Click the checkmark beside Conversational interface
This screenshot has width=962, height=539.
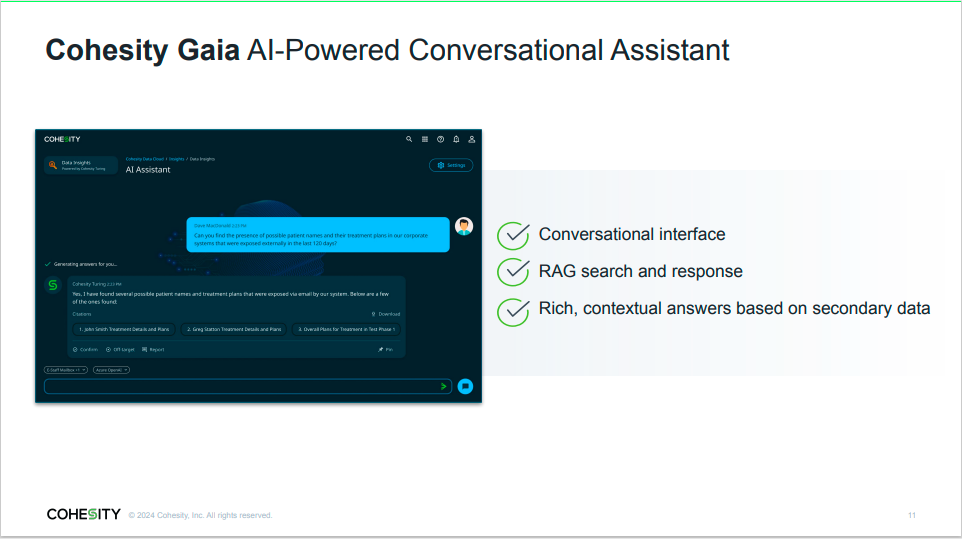pos(514,235)
